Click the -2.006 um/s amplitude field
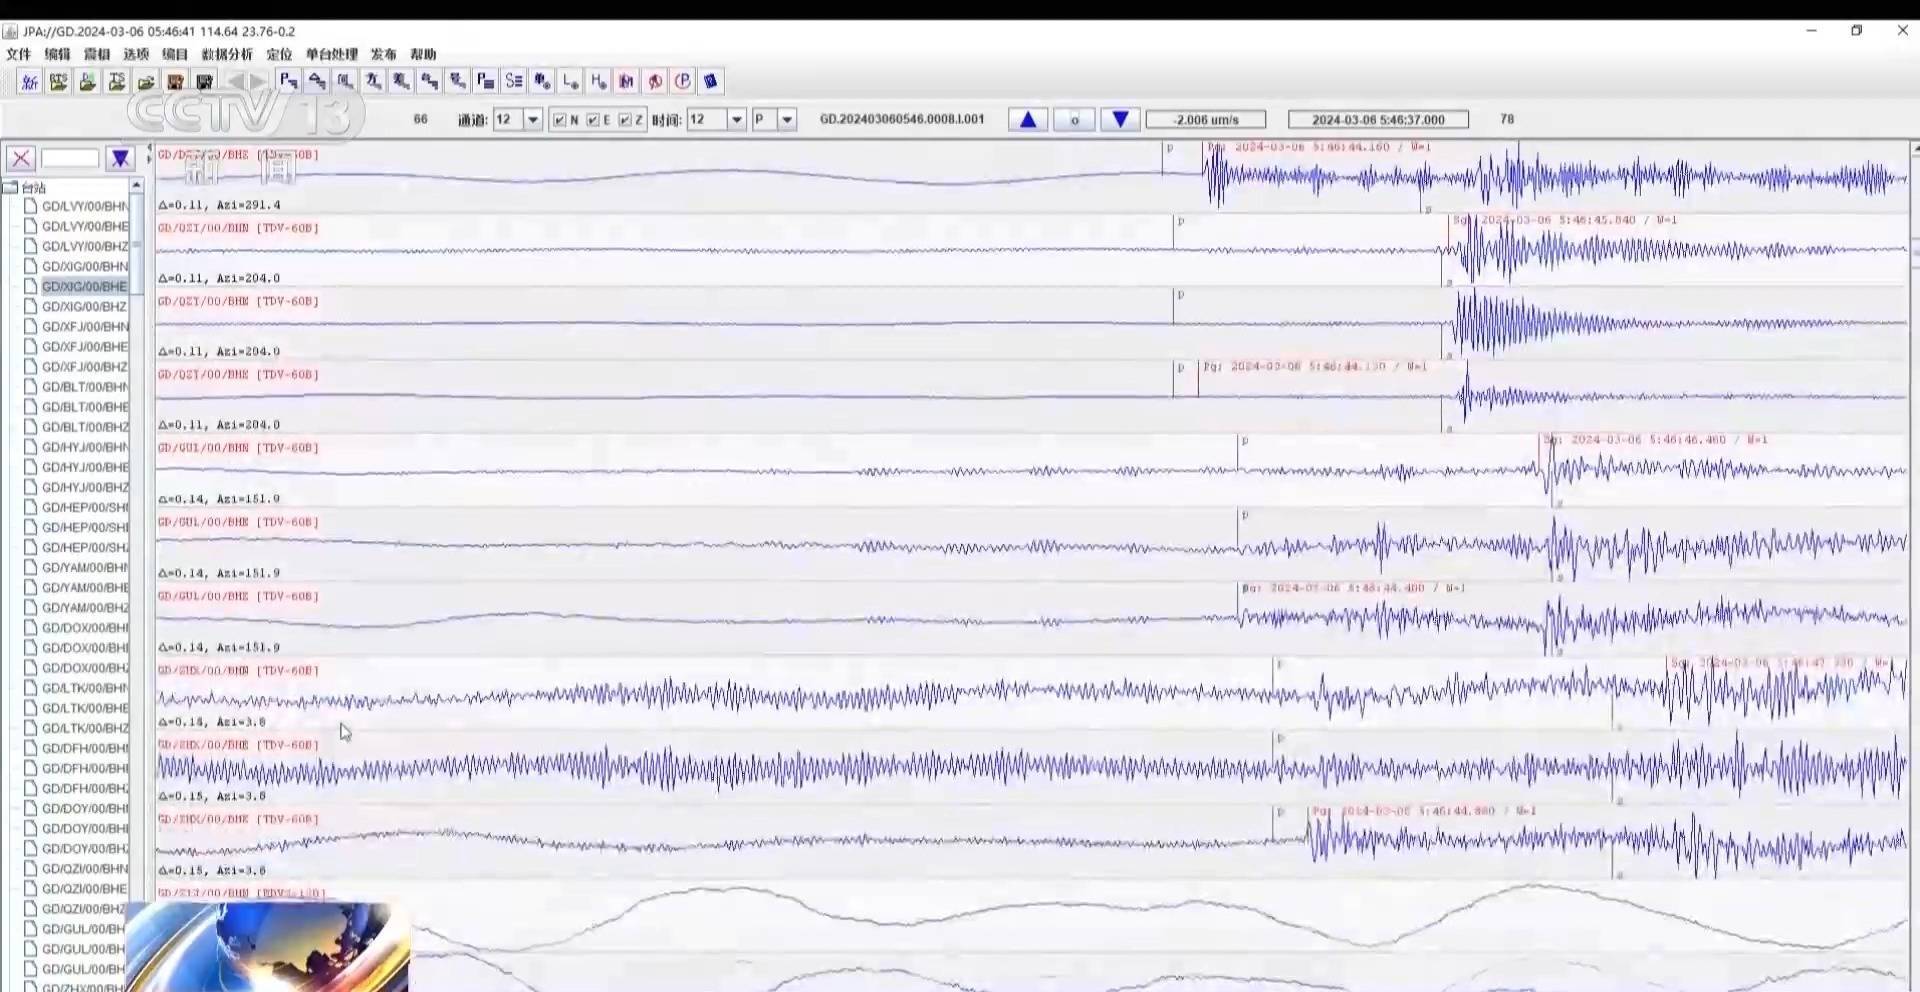Viewport: 1920px width, 992px height. pos(1206,120)
